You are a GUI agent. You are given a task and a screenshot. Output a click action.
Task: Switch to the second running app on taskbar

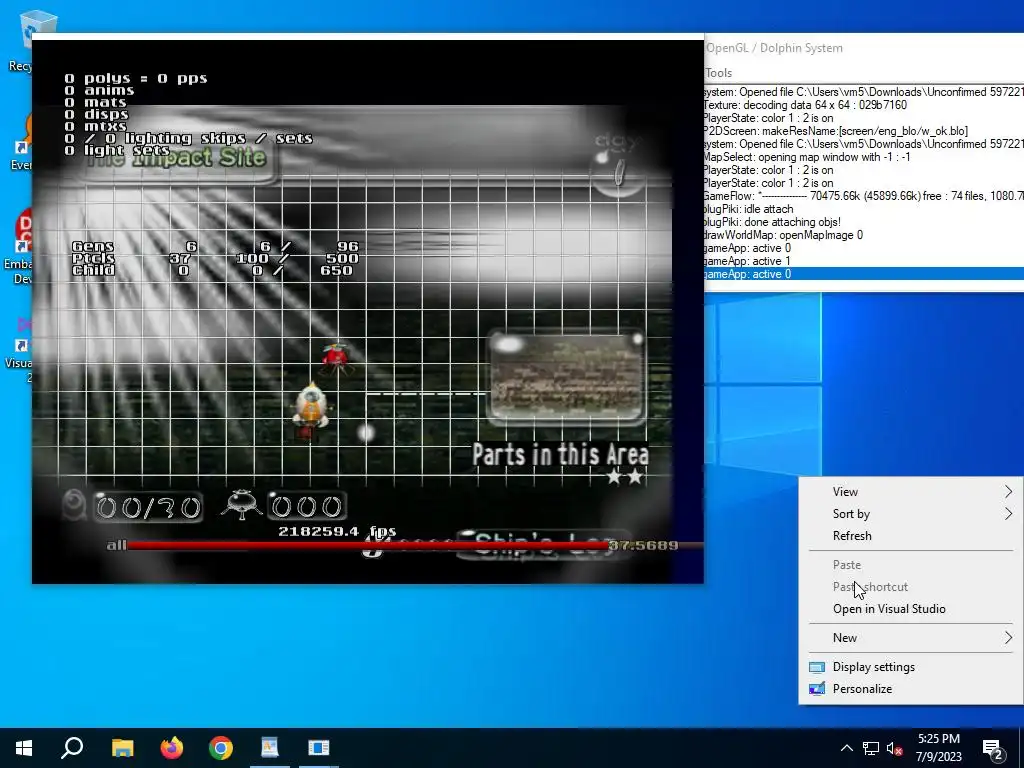(x=319, y=748)
